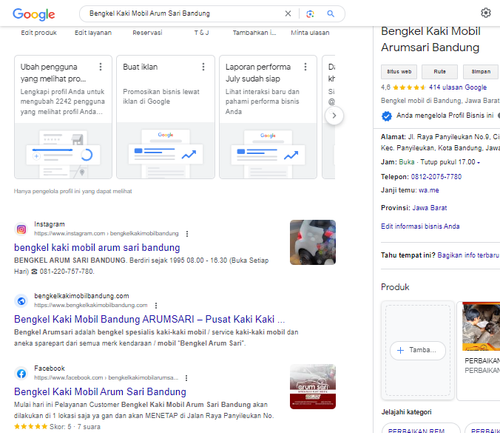
Task: Click the Alamat Jl. Raya Panyileukan address text
Action: click(x=440, y=142)
